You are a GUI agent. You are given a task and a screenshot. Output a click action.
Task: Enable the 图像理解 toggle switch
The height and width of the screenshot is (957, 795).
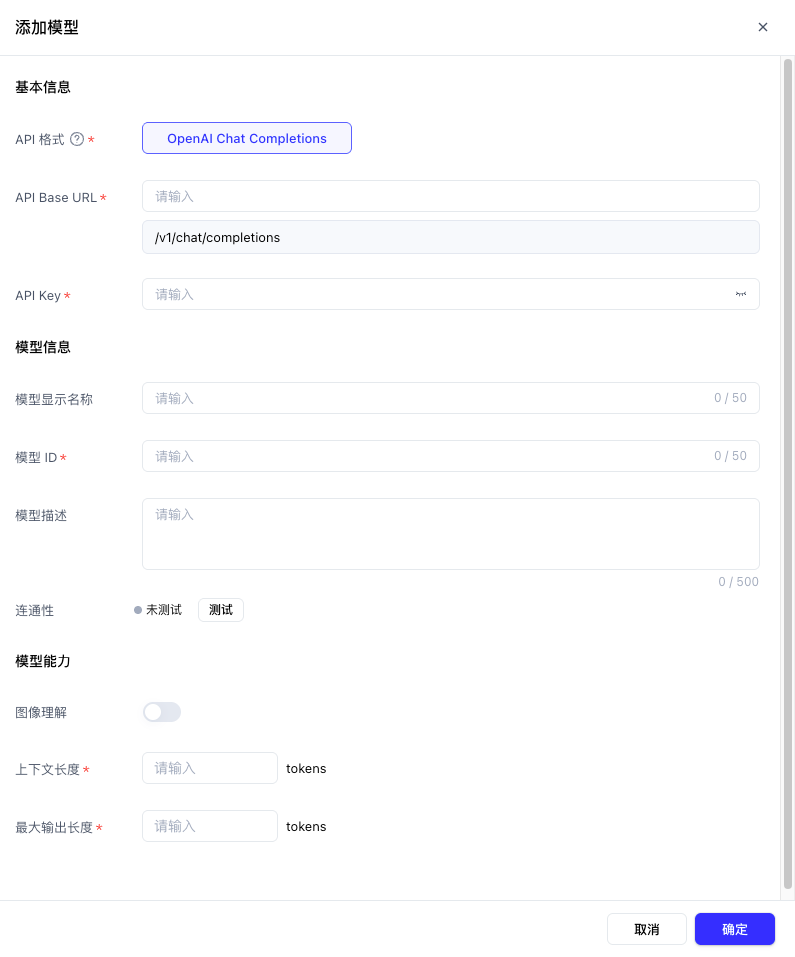click(x=162, y=712)
